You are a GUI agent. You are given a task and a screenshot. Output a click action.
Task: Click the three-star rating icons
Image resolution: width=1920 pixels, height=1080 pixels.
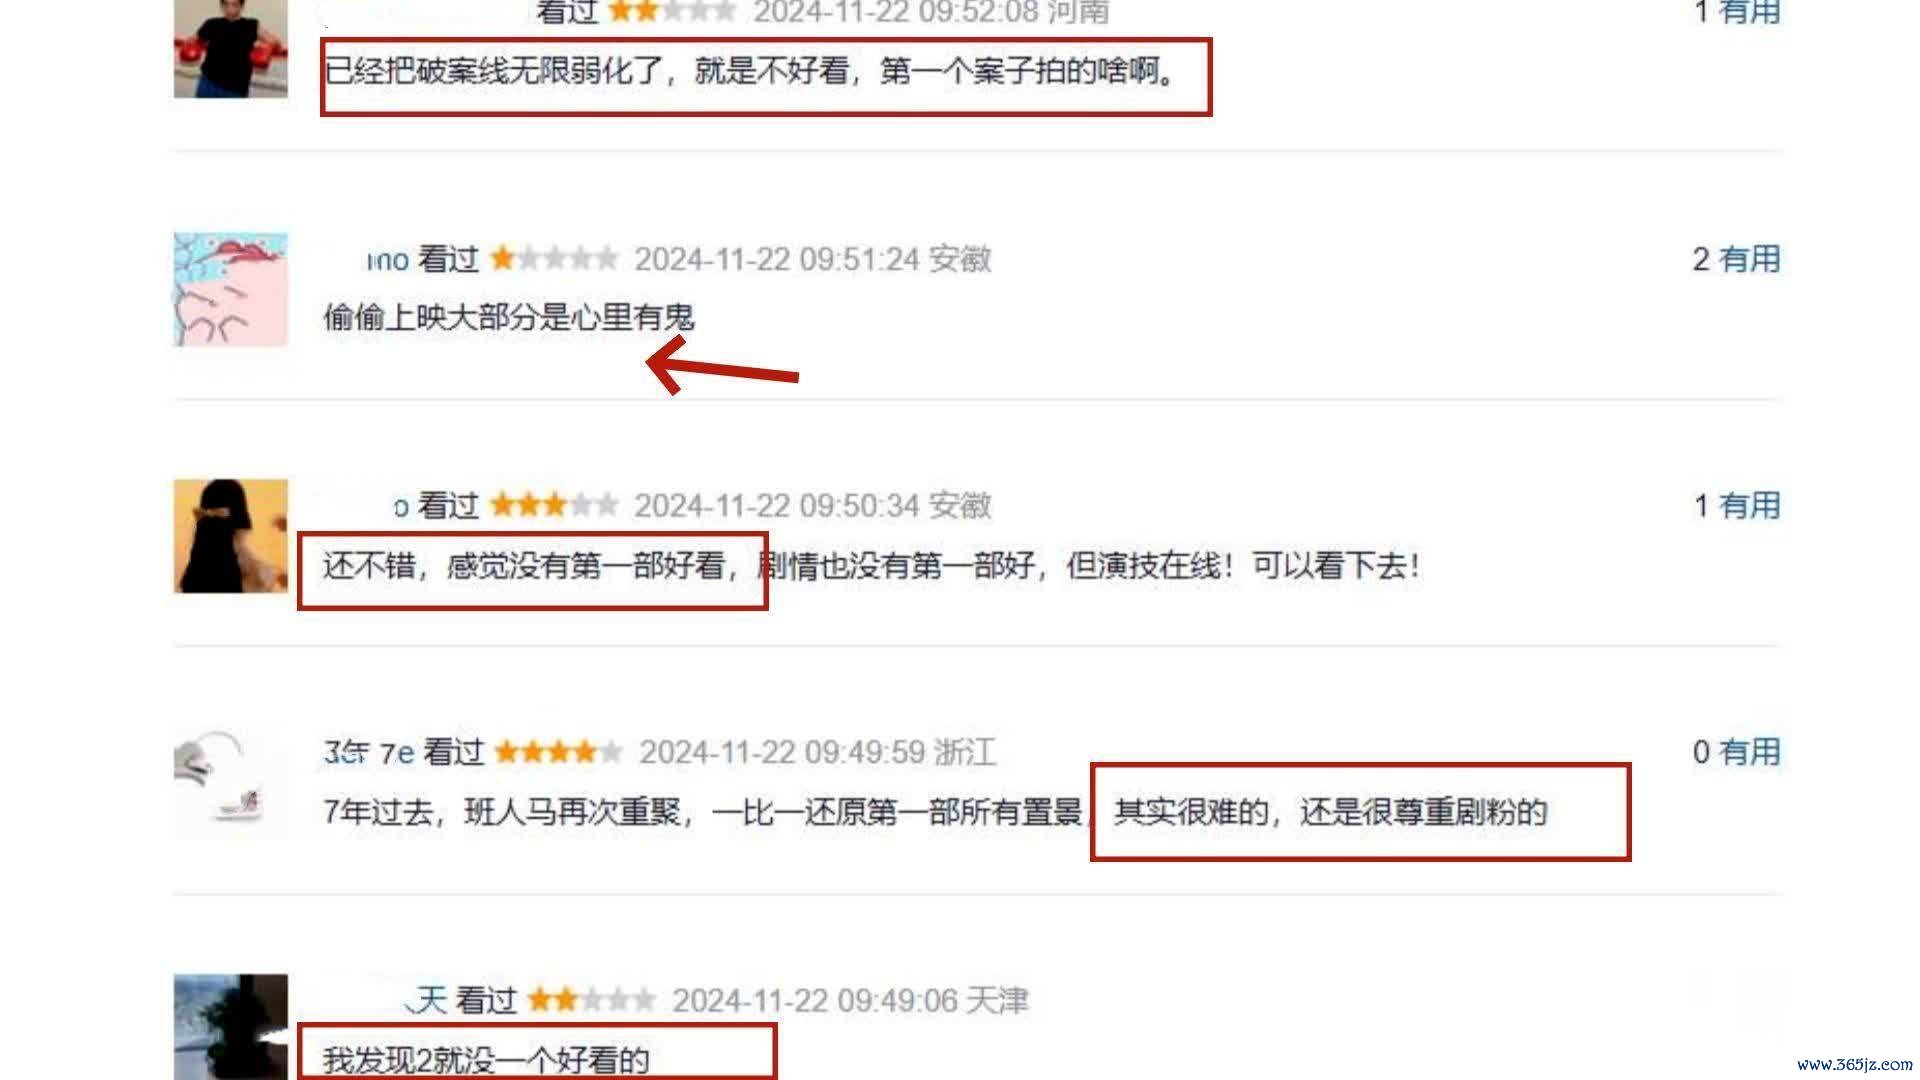[555, 505]
